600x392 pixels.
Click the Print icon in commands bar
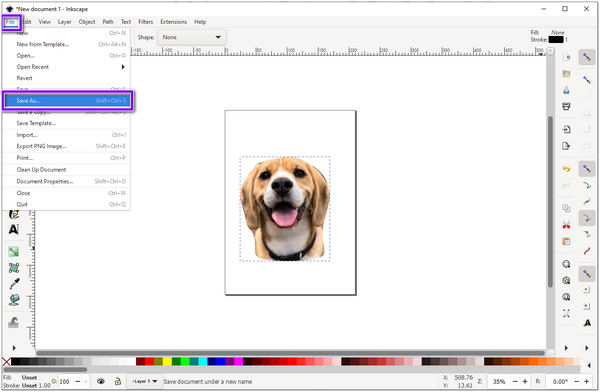[567, 106]
